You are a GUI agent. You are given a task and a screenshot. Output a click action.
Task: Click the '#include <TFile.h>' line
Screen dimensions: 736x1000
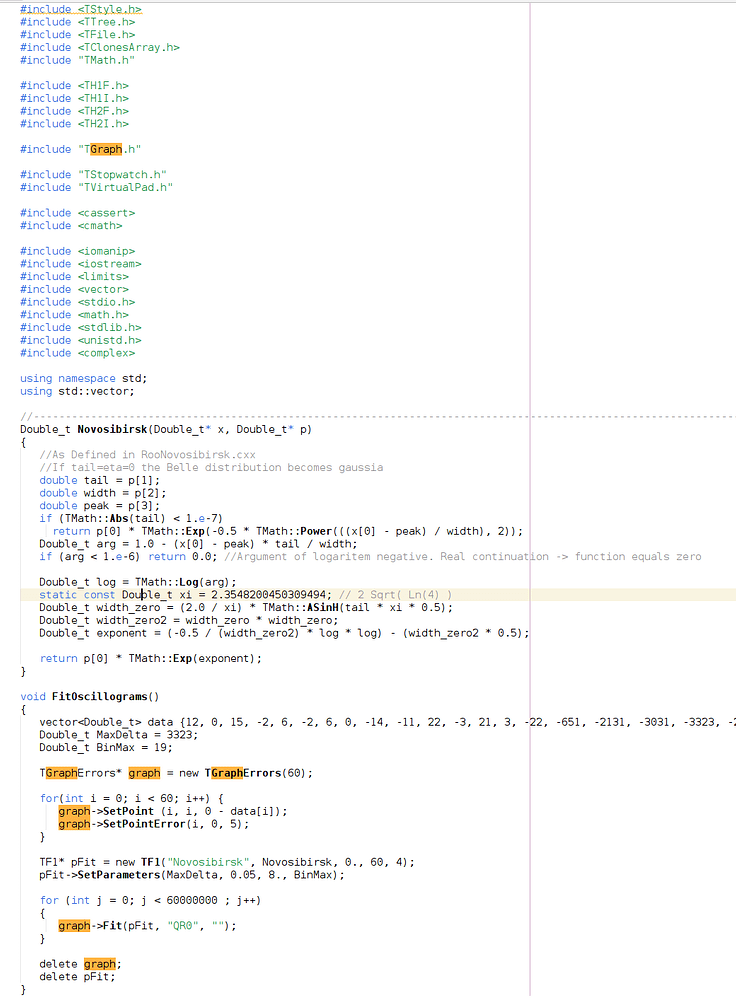pyautogui.click(x=77, y=34)
